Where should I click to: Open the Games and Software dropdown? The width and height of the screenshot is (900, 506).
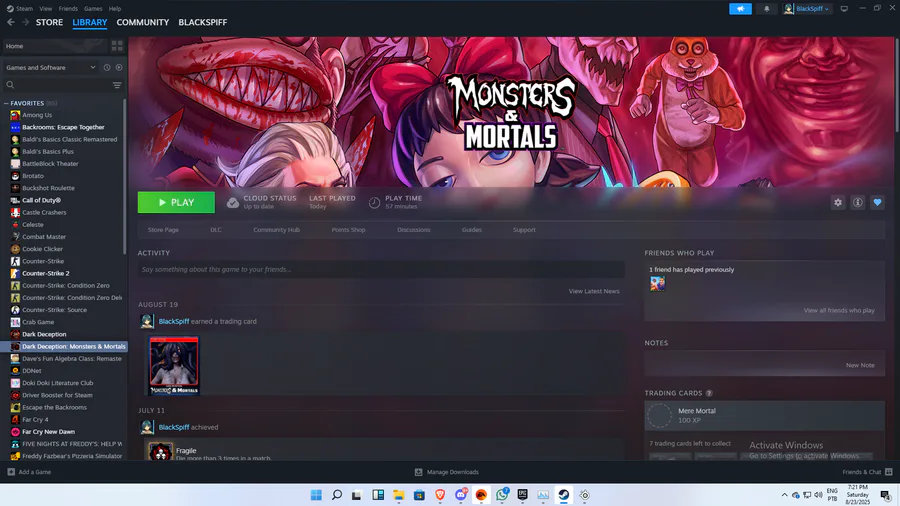point(51,67)
